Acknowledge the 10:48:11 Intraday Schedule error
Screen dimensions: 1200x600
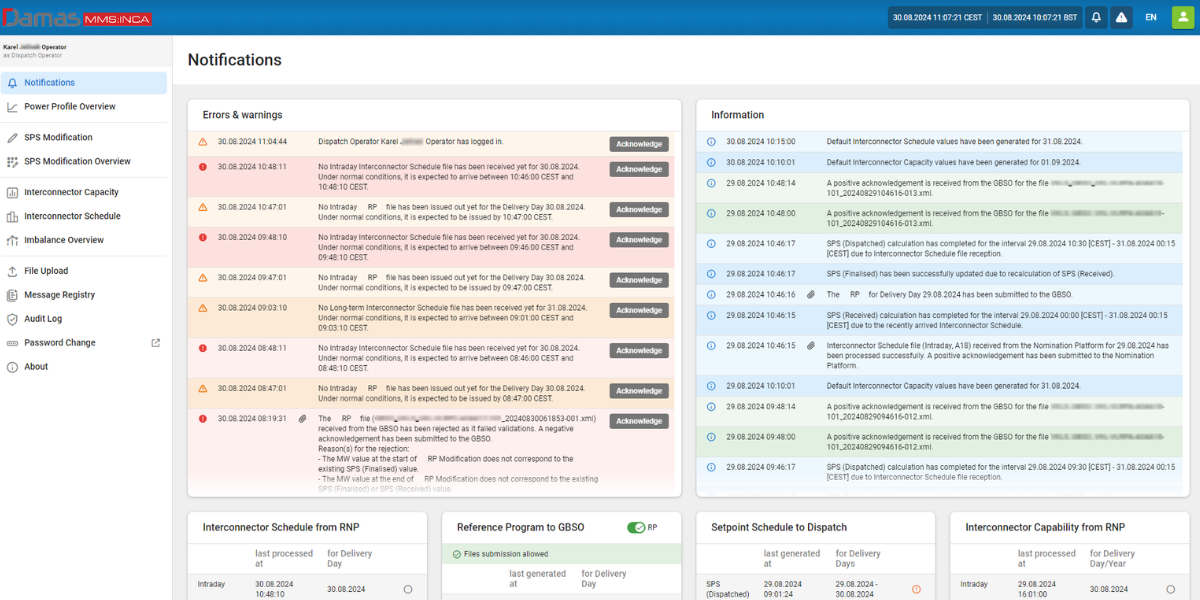639,169
